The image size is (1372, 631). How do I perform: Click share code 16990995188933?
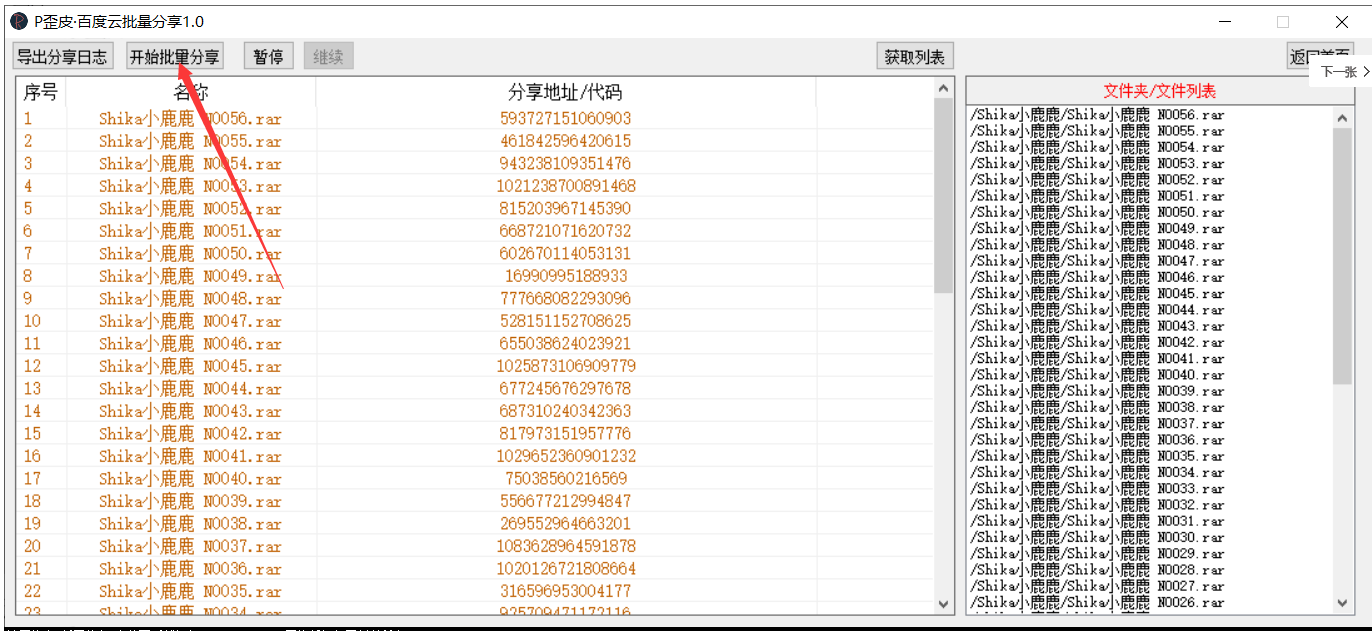tap(566, 276)
